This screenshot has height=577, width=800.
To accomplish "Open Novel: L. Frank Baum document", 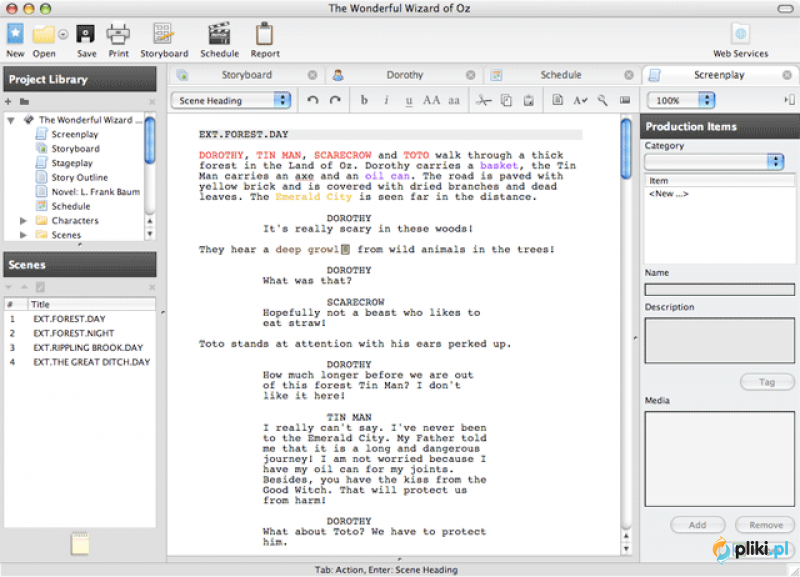I will click(95, 192).
